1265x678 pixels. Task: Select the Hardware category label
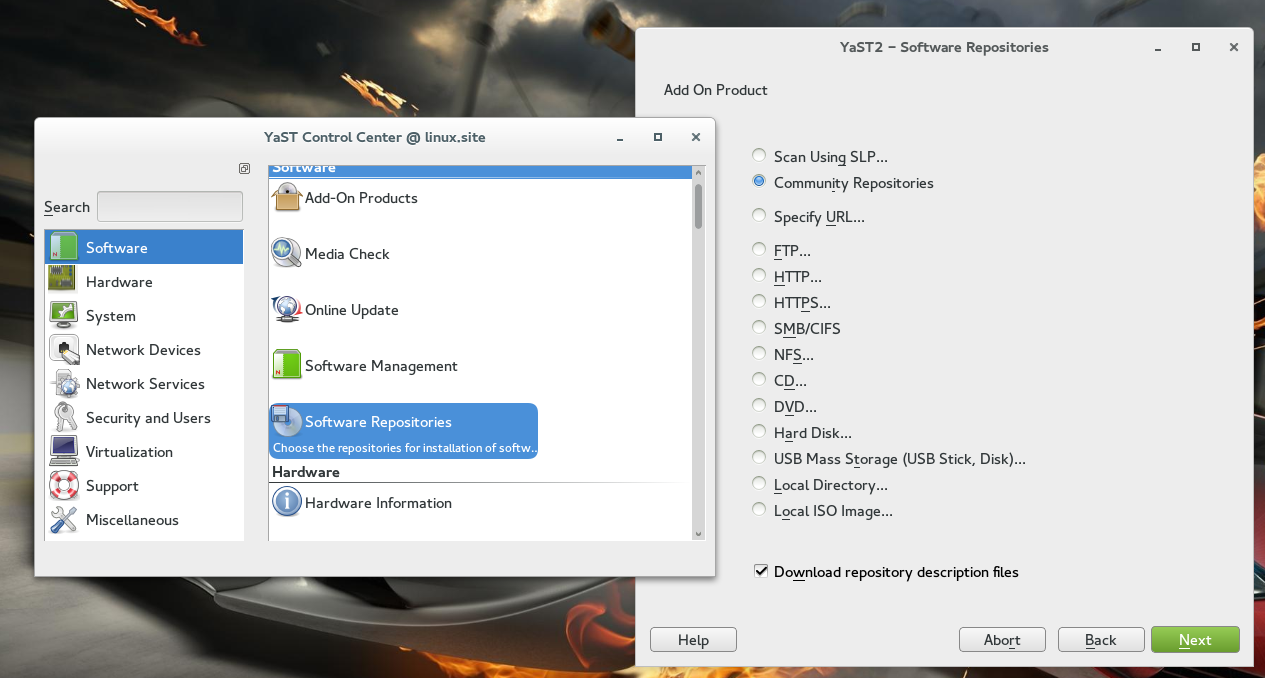[x=119, y=282]
